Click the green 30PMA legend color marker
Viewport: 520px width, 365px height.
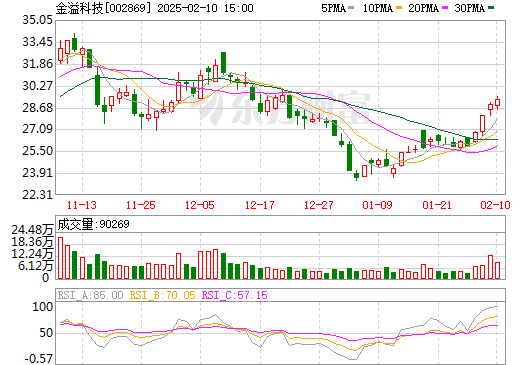[491, 8]
